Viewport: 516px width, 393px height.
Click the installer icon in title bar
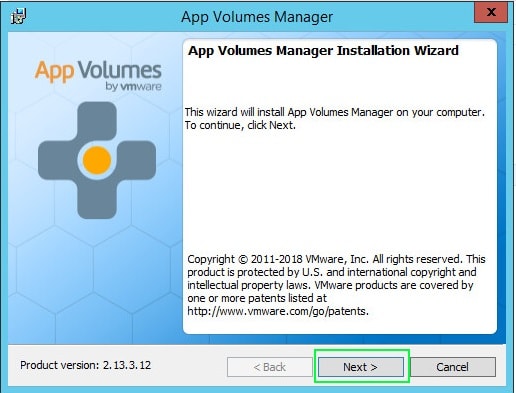[19, 16]
